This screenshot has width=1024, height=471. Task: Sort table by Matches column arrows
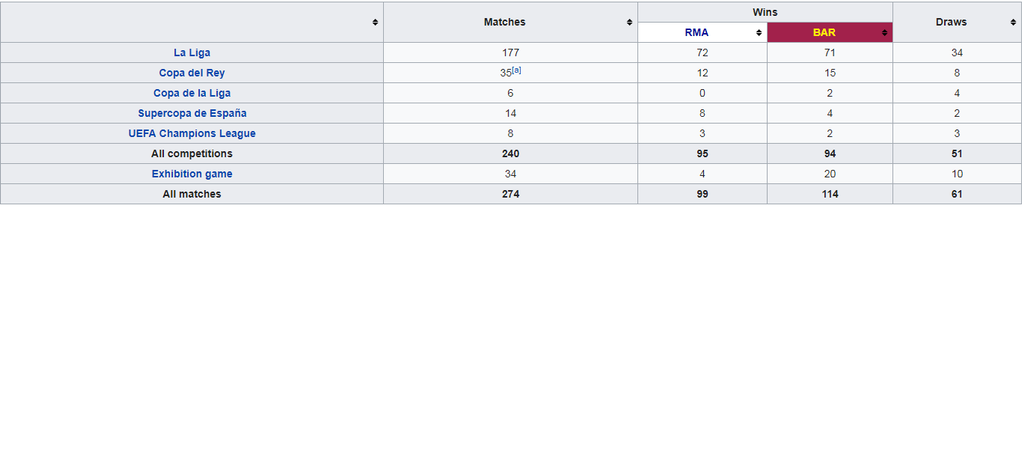(629, 22)
